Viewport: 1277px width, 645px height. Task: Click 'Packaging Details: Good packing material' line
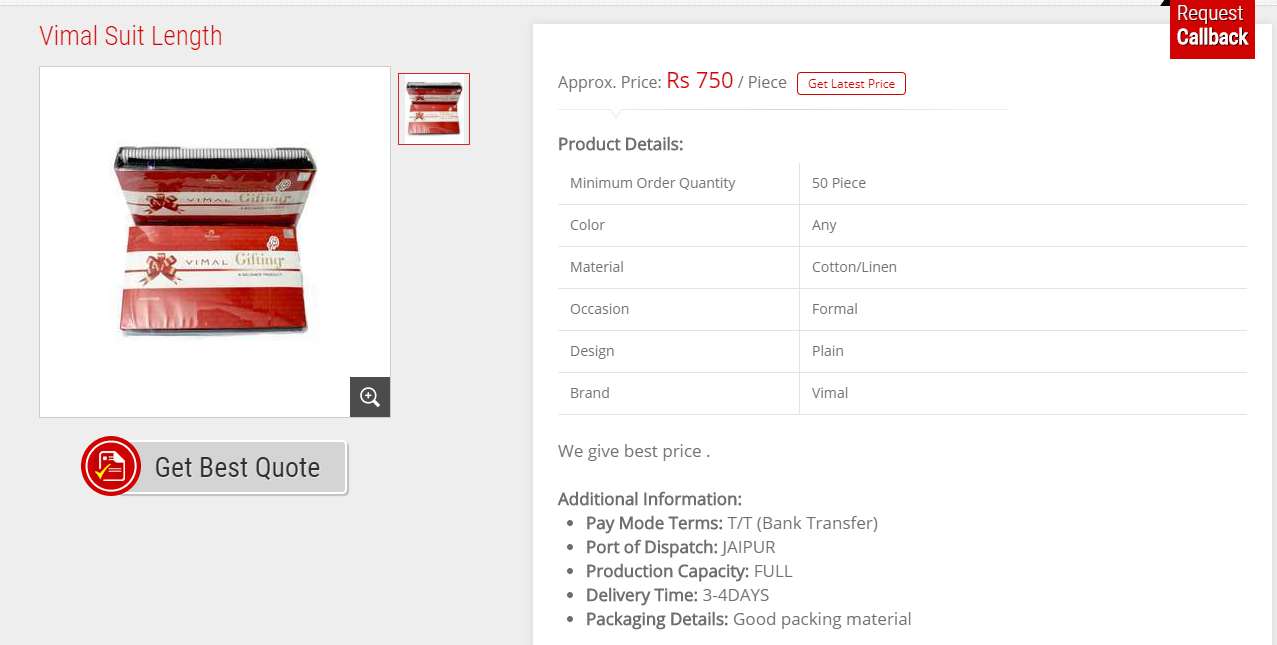(749, 619)
